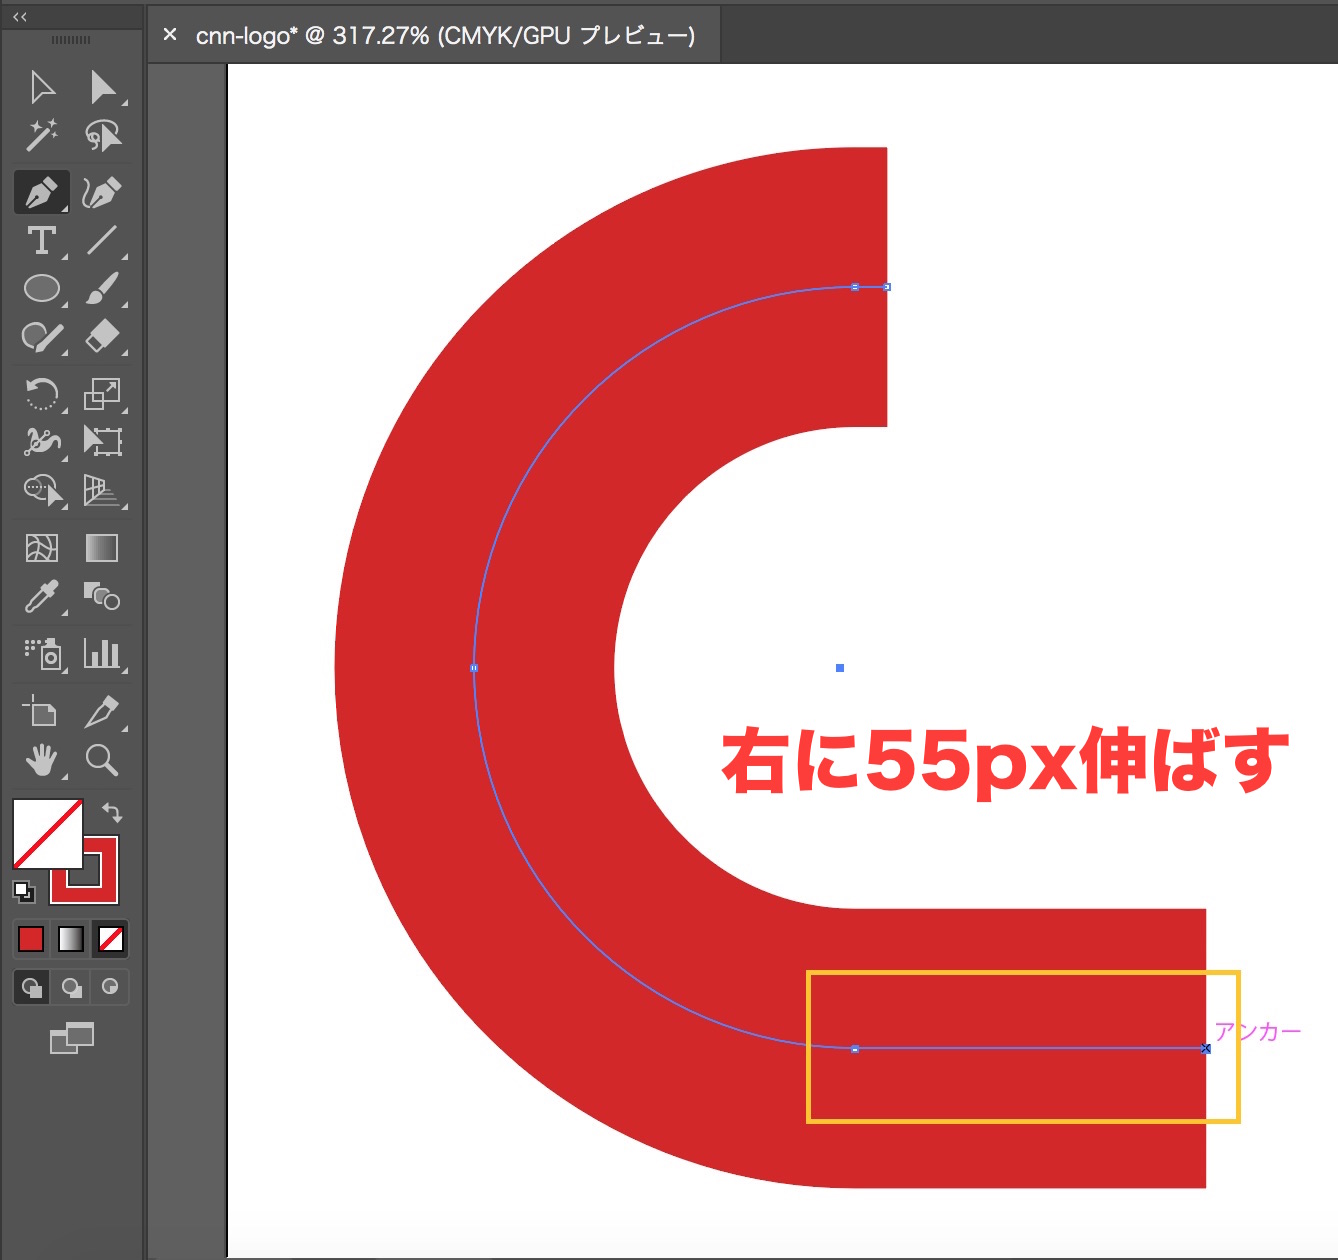The height and width of the screenshot is (1260, 1338).
Task: Select the Selection tool (black arrow)
Action: tap(42, 87)
